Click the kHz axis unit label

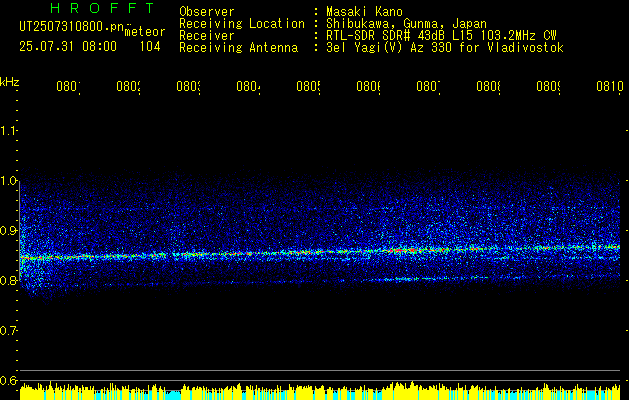(x=10, y=82)
